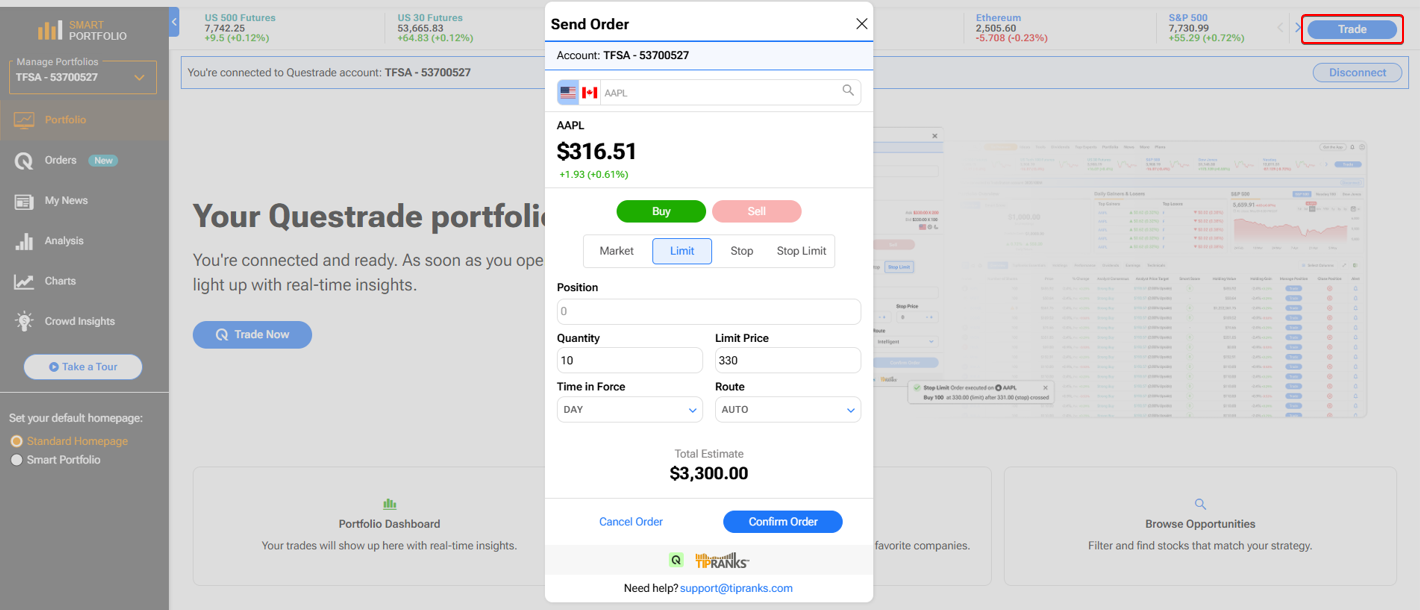The image size is (1420, 610).
Task: Expand the Route AUTO dropdown
Action: (x=788, y=409)
